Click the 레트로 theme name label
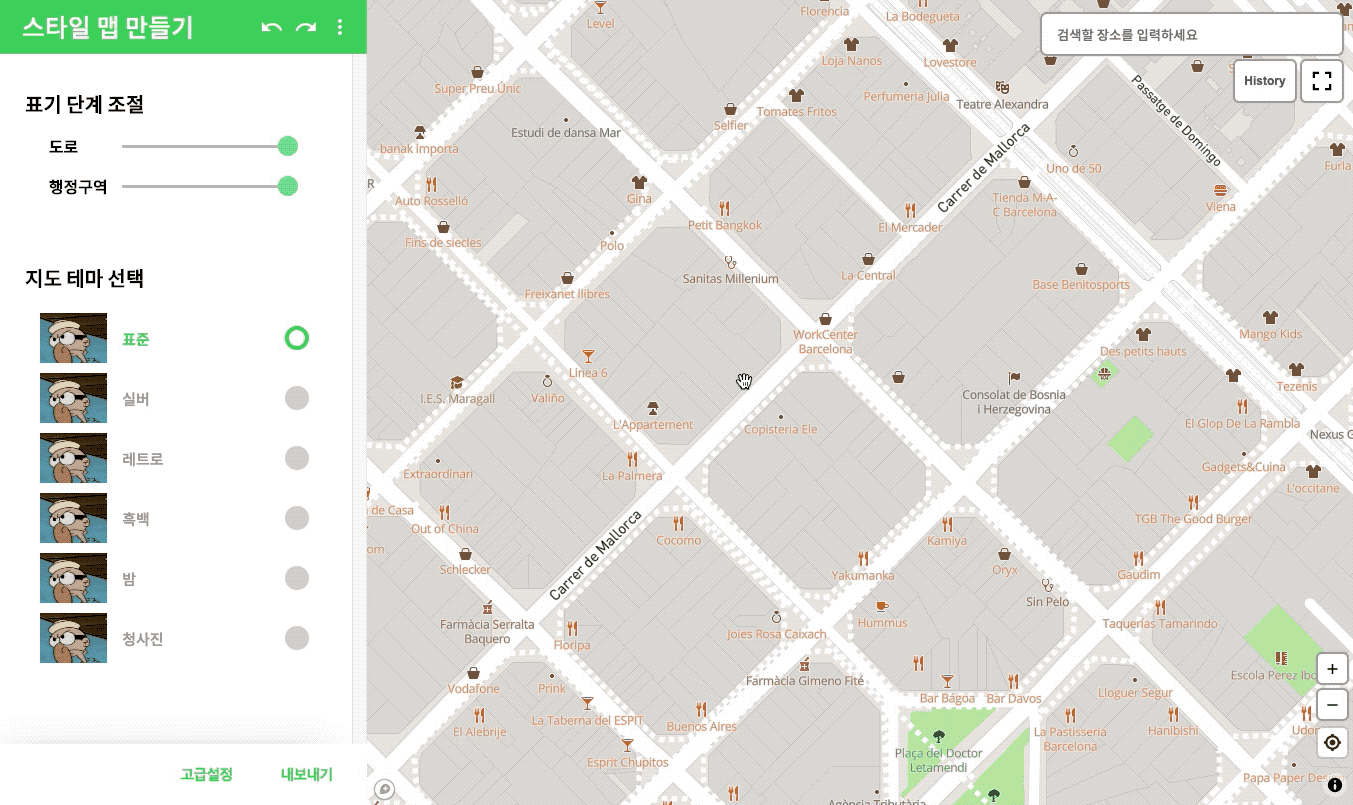This screenshot has width=1353, height=805. [143, 459]
